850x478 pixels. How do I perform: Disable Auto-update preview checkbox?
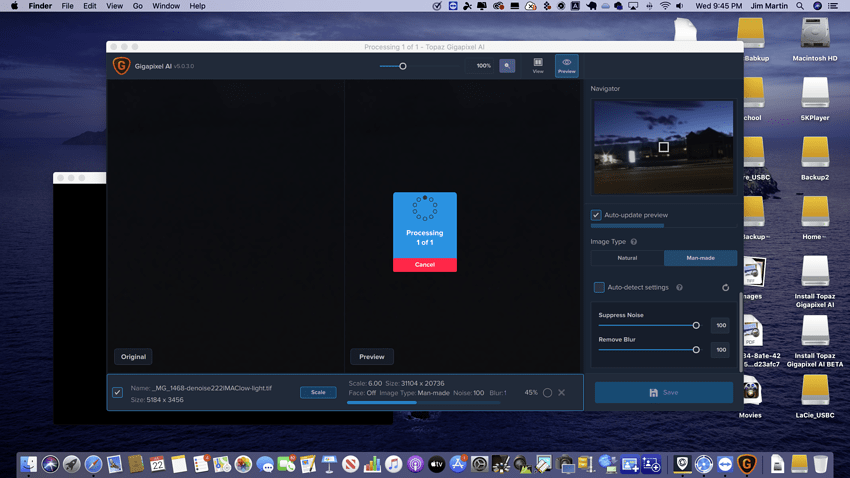click(596, 215)
